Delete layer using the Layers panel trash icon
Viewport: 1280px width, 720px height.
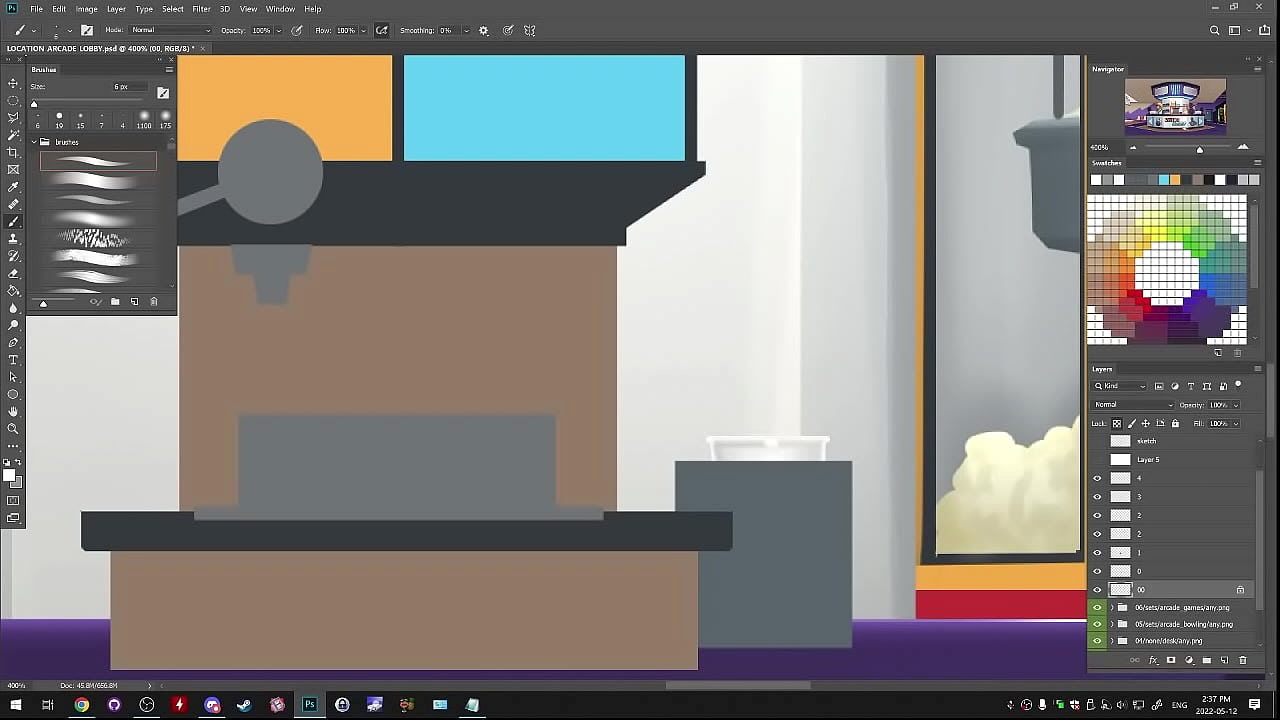1243,660
